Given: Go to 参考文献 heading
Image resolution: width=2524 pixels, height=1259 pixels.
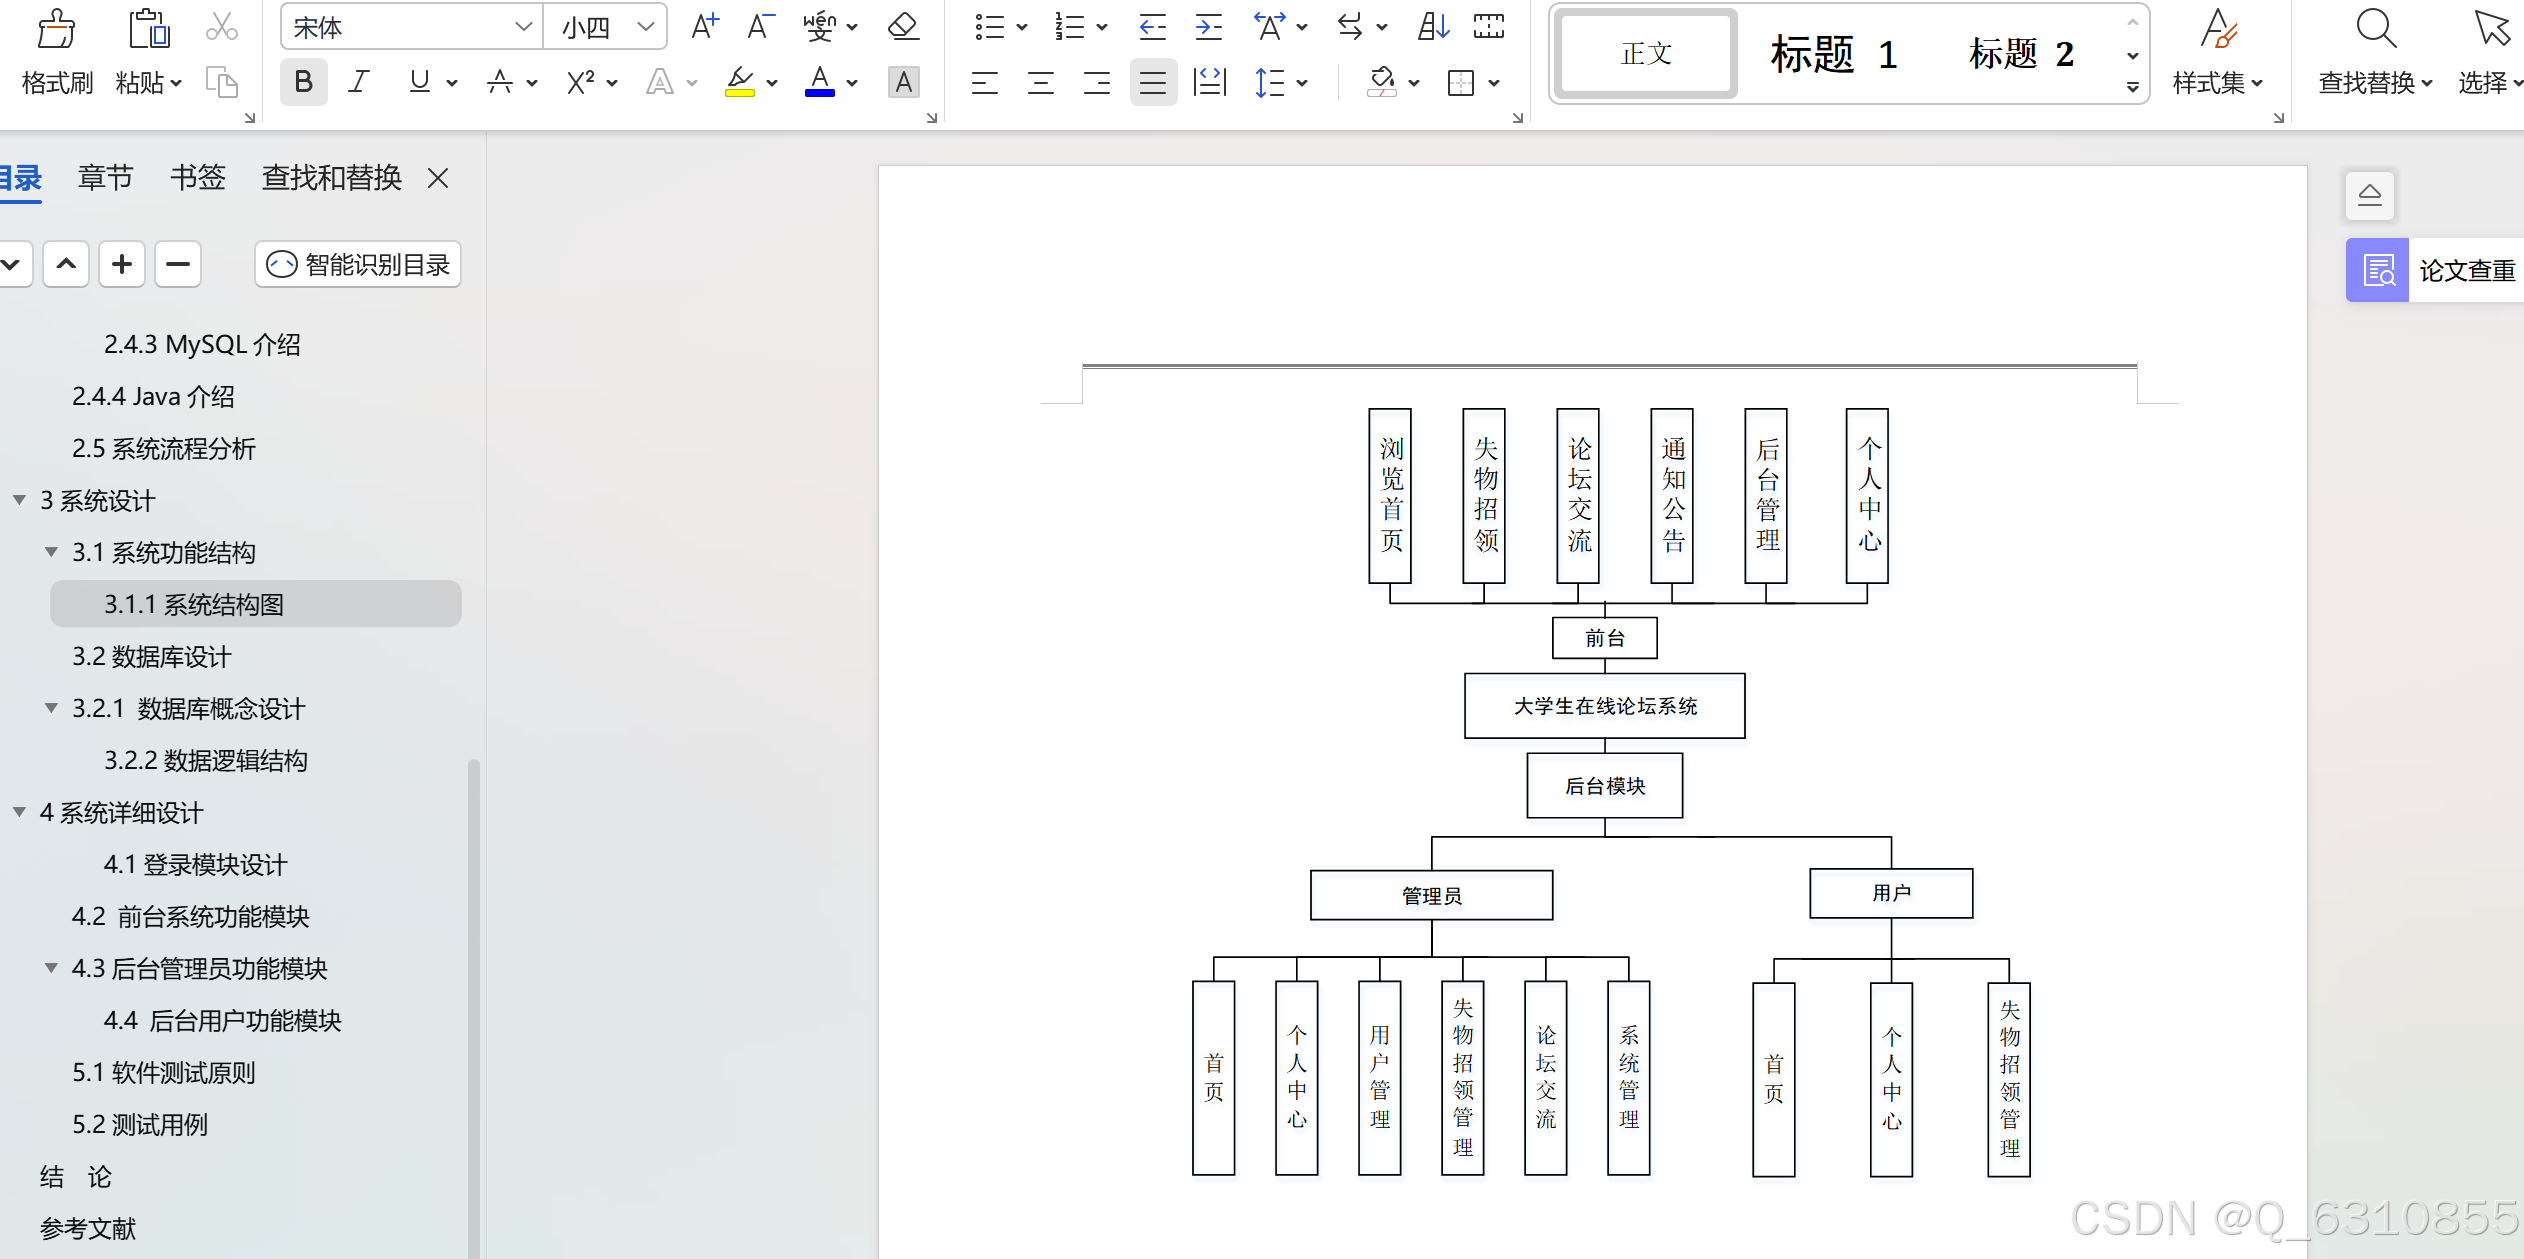Looking at the screenshot, I should click(x=88, y=1228).
